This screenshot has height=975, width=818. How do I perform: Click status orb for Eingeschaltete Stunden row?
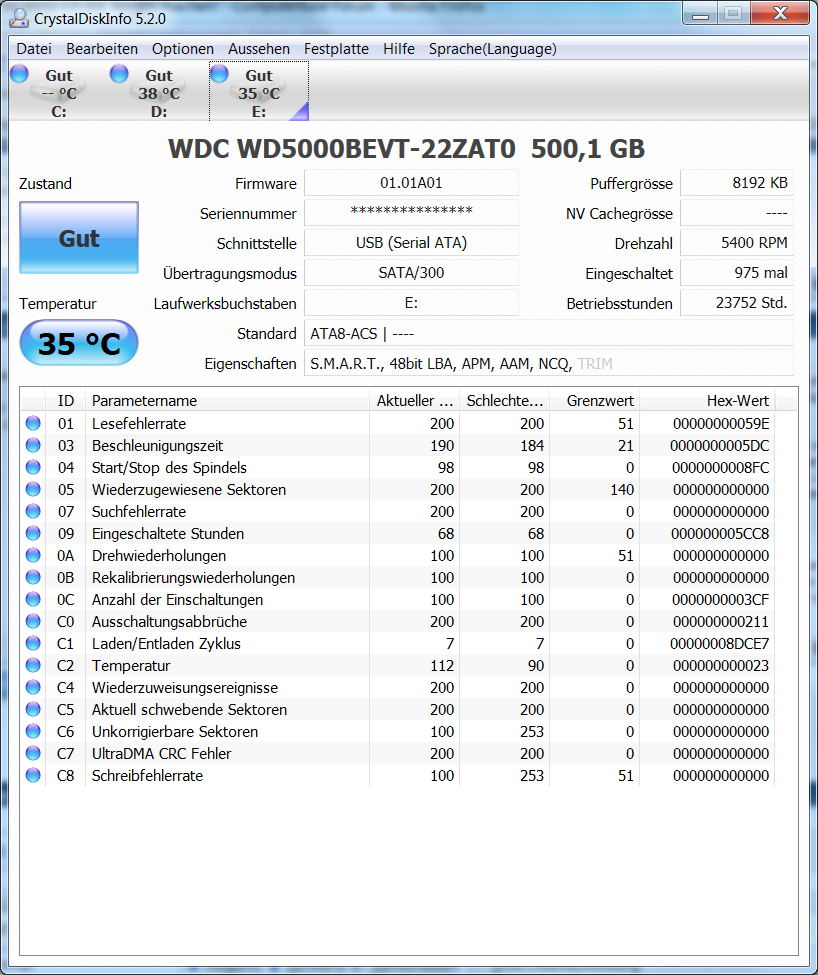point(33,534)
